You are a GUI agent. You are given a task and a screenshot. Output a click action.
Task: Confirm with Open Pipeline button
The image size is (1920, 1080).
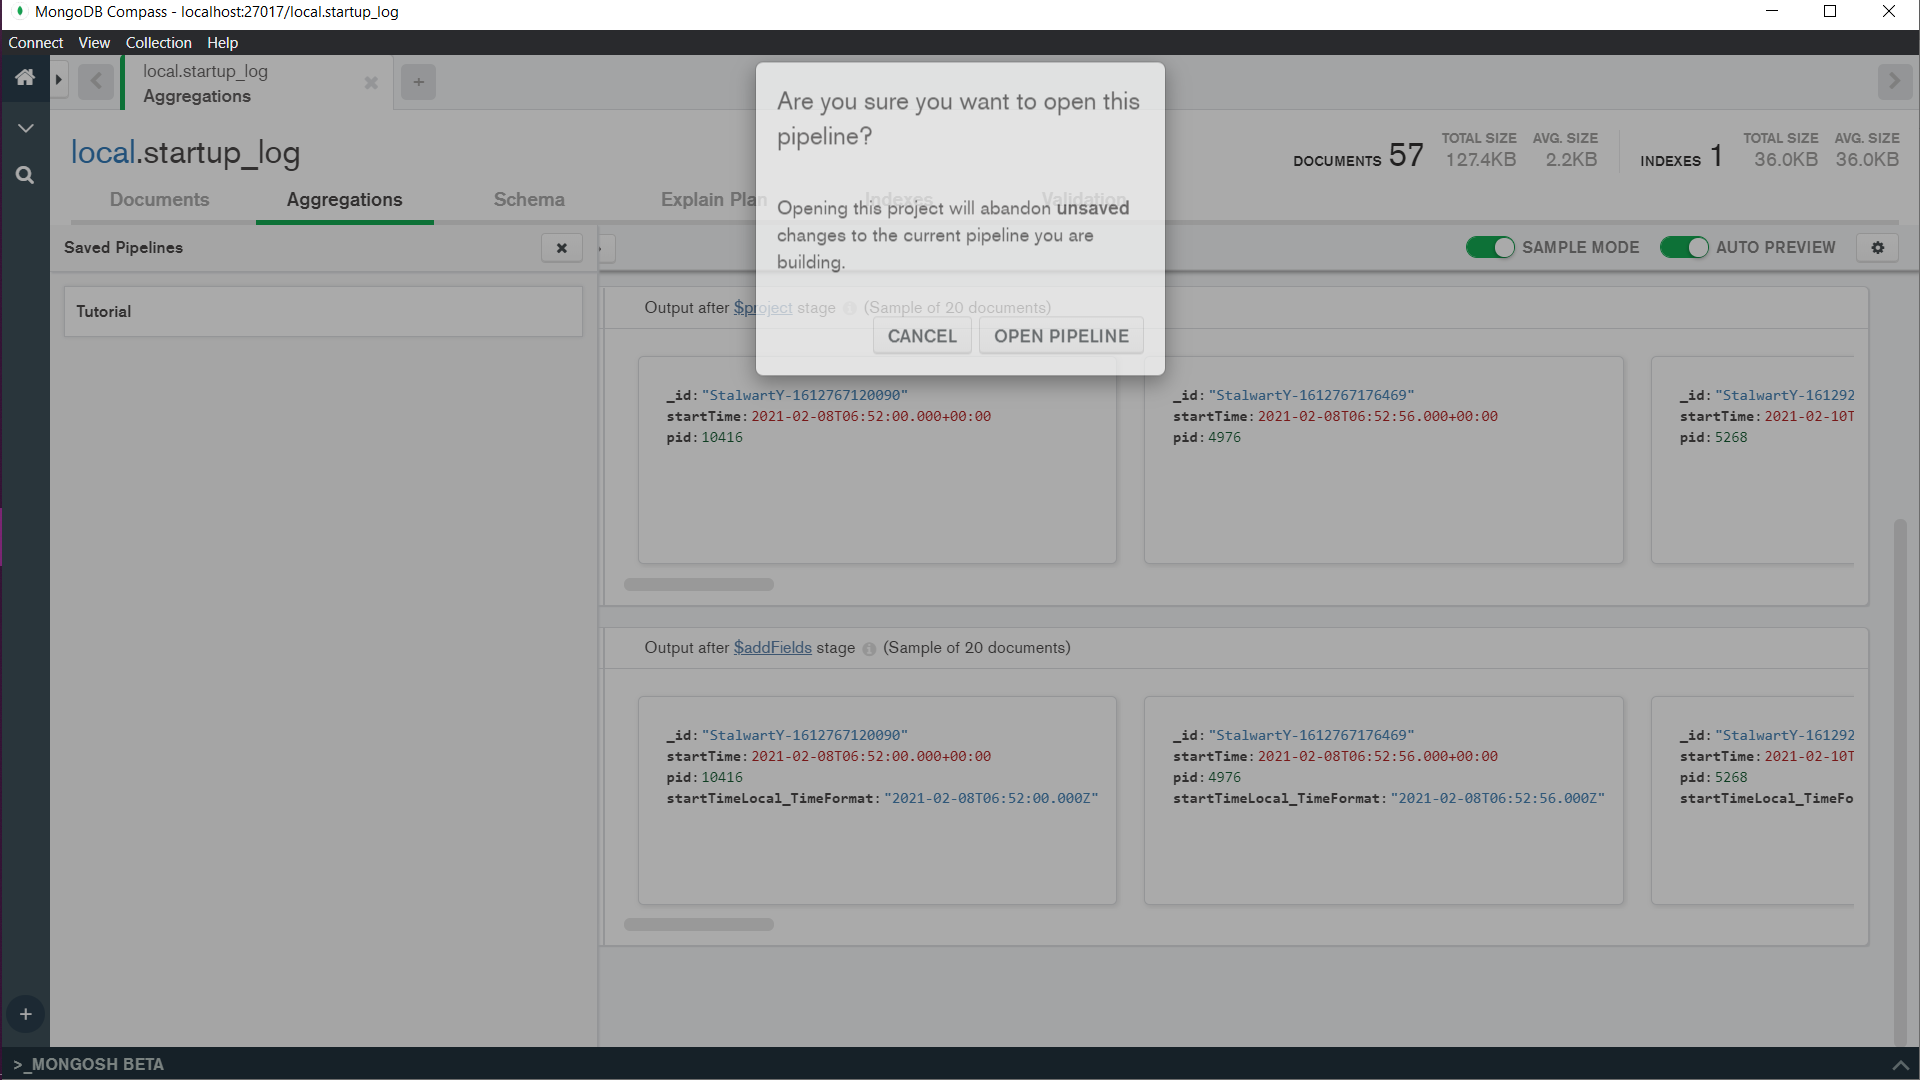coord(1061,336)
